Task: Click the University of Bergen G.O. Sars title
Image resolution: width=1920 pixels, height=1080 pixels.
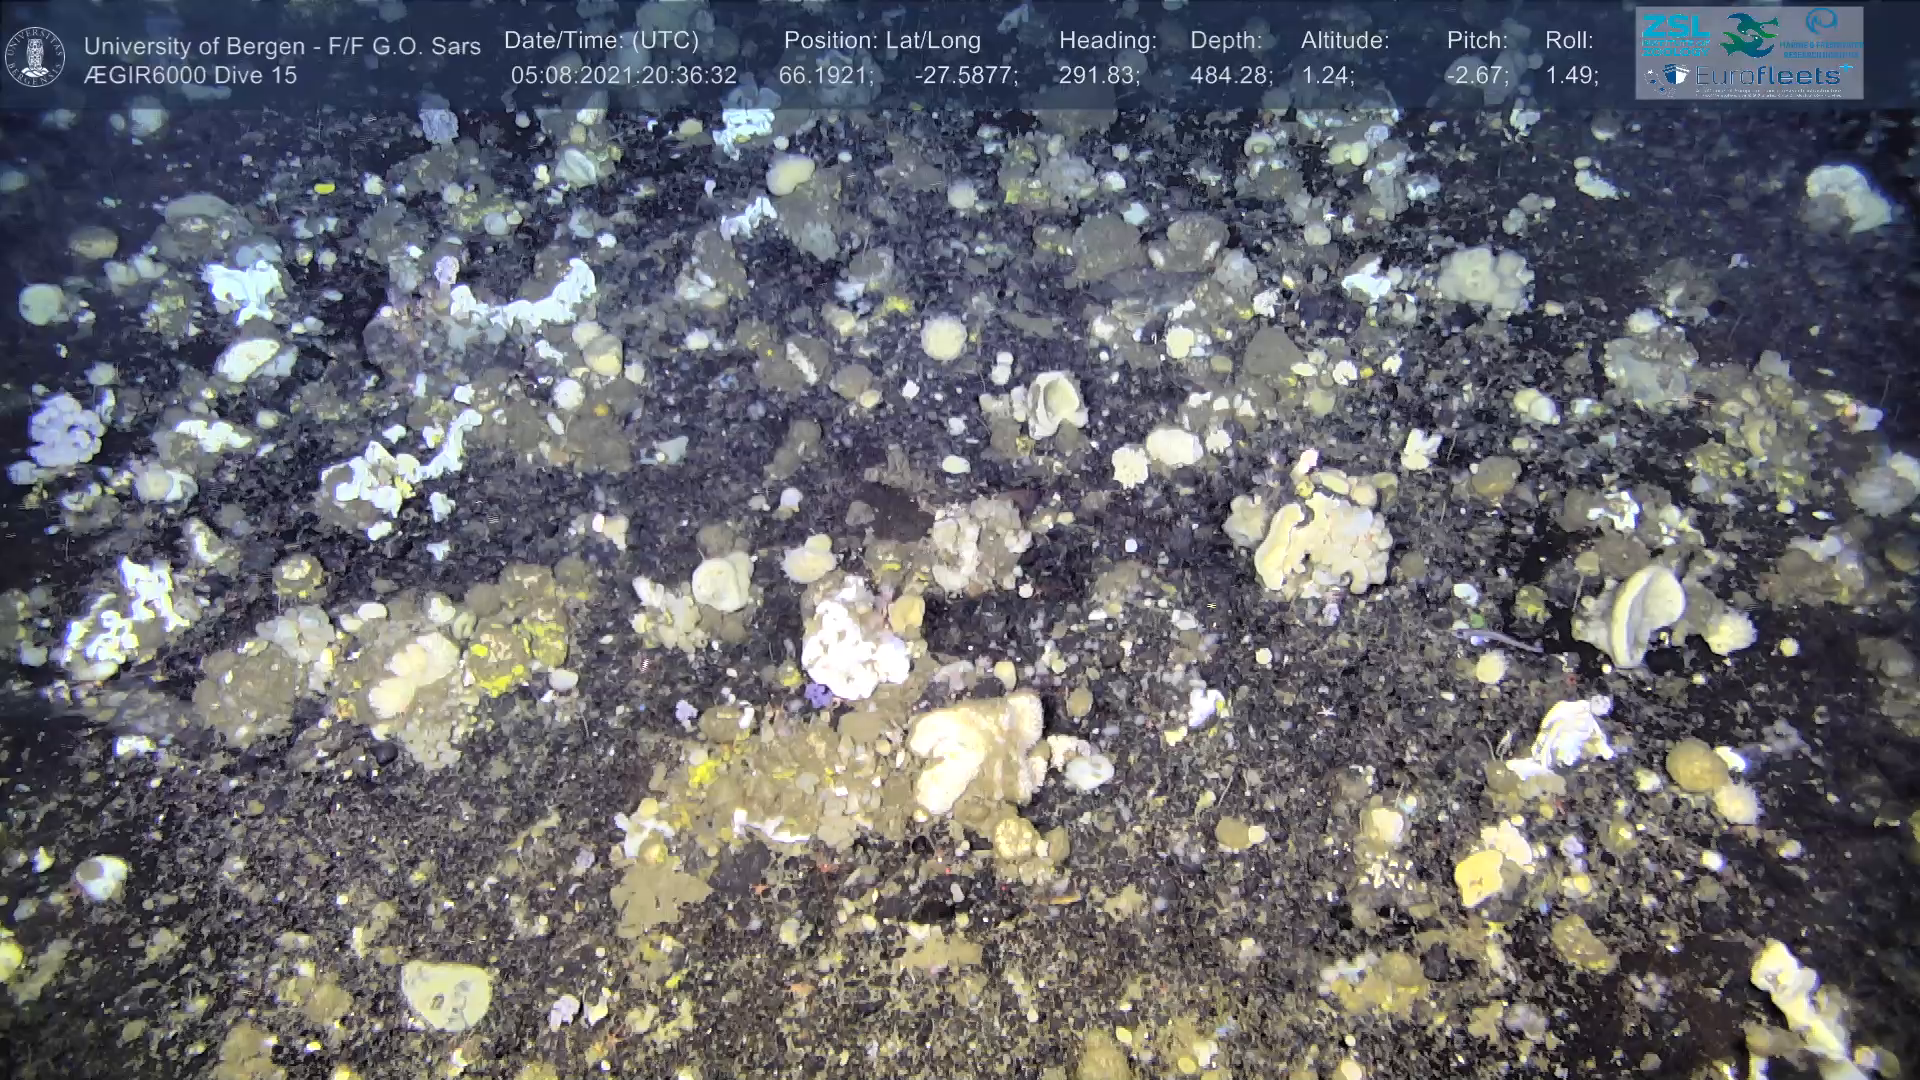Action: 282,46
